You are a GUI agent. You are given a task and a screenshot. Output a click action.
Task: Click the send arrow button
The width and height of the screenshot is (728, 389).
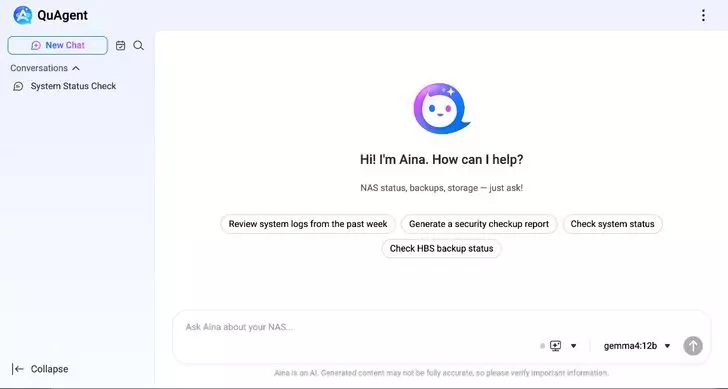pos(693,346)
